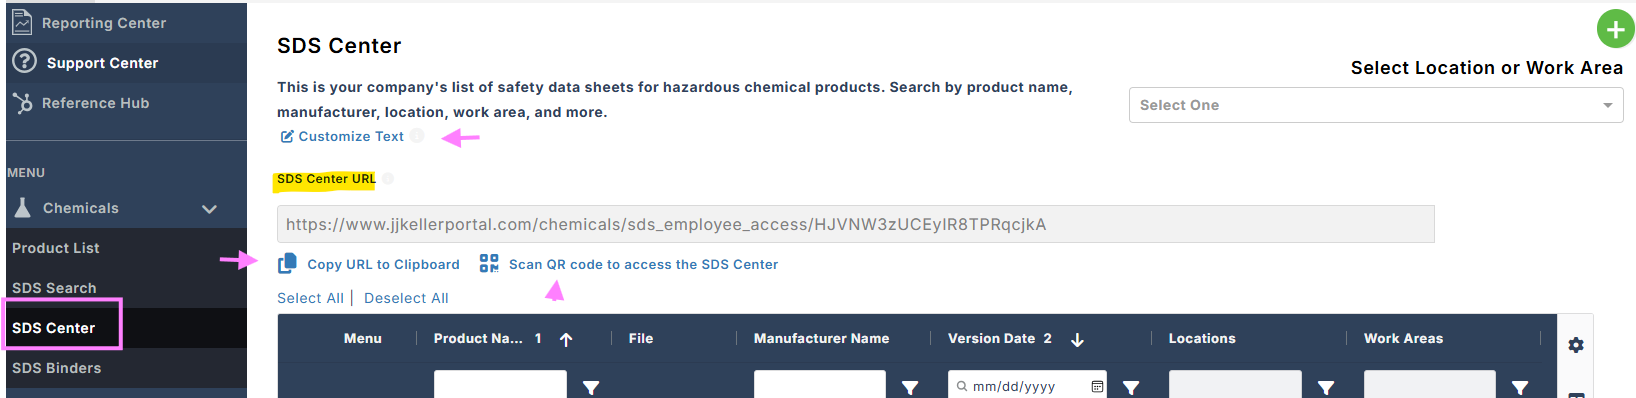Click the Select All link
The image size is (1636, 398).
pyautogui.click(x=310, y=298)
